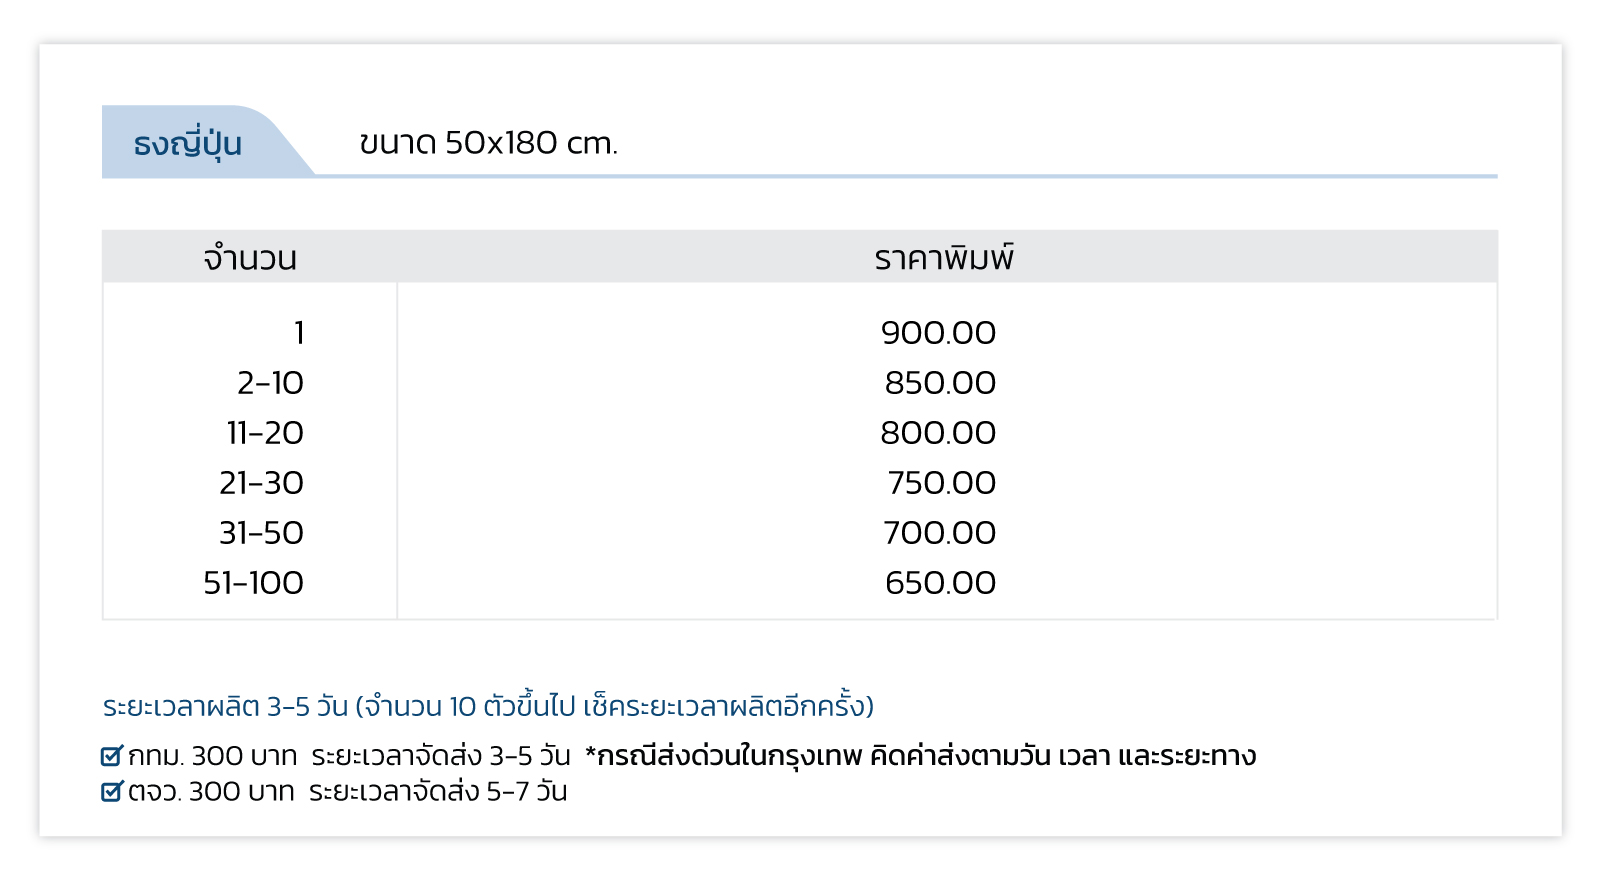Click the 900.00 price value

pyautogui.click(x=938, y=332)
